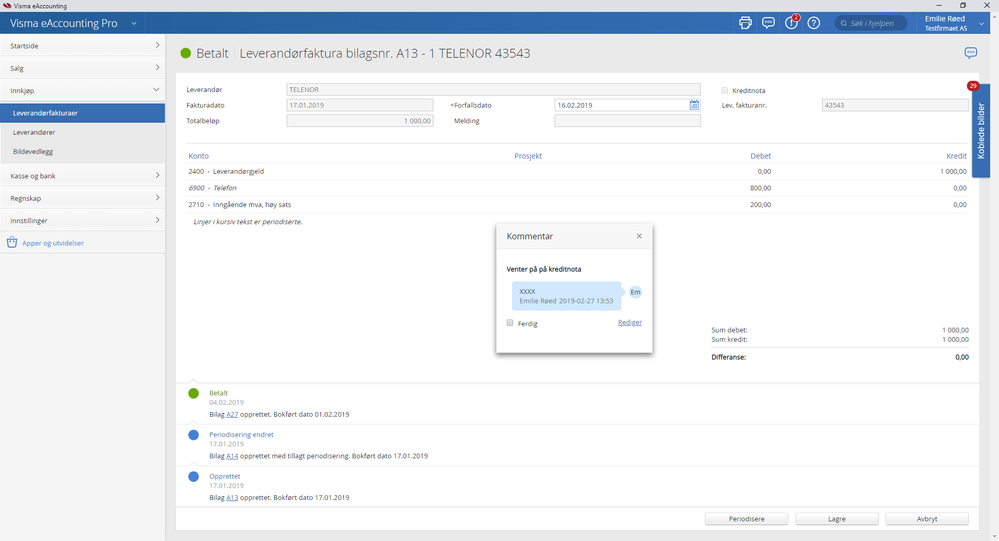Click the Rediger link in comment popup
The height and width of the screenshot is (541, 999).
pyautogui.click(x=629, y=322)
